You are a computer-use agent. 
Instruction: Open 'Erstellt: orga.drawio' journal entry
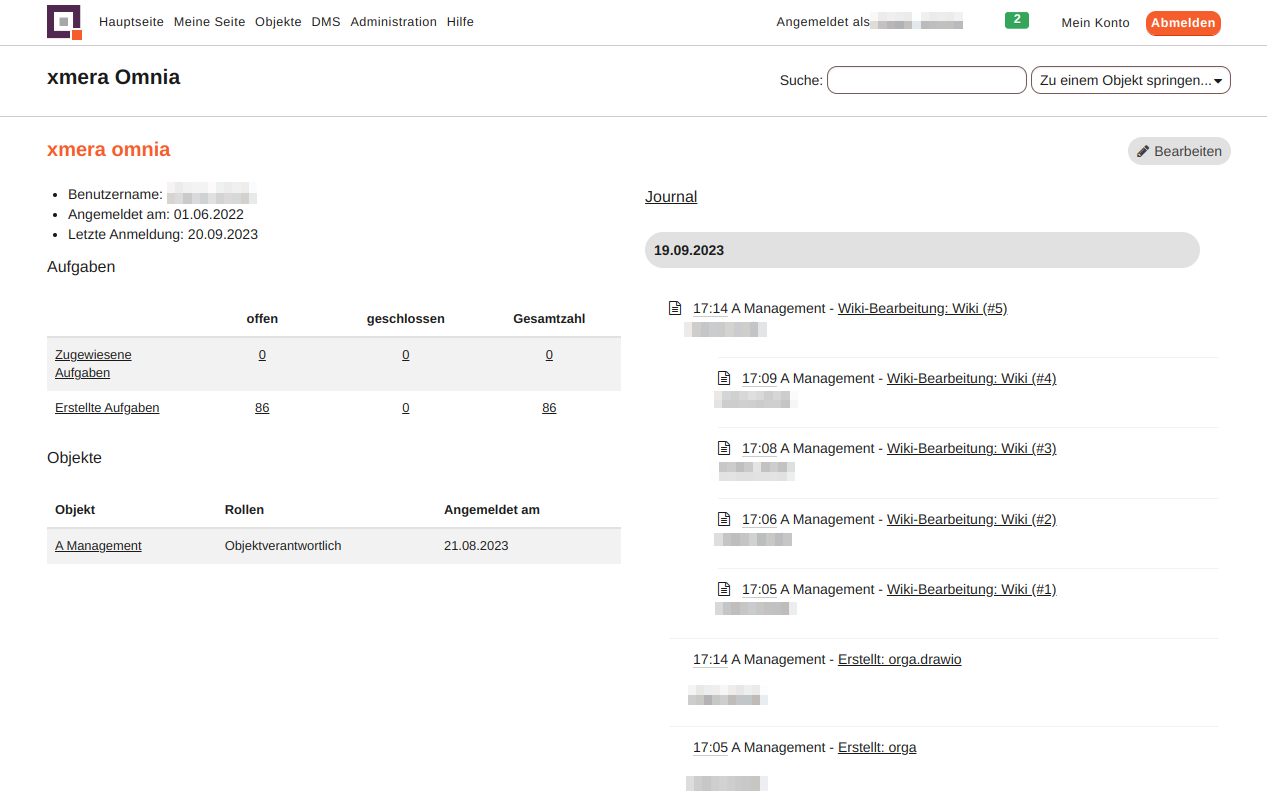click(899, 659)
